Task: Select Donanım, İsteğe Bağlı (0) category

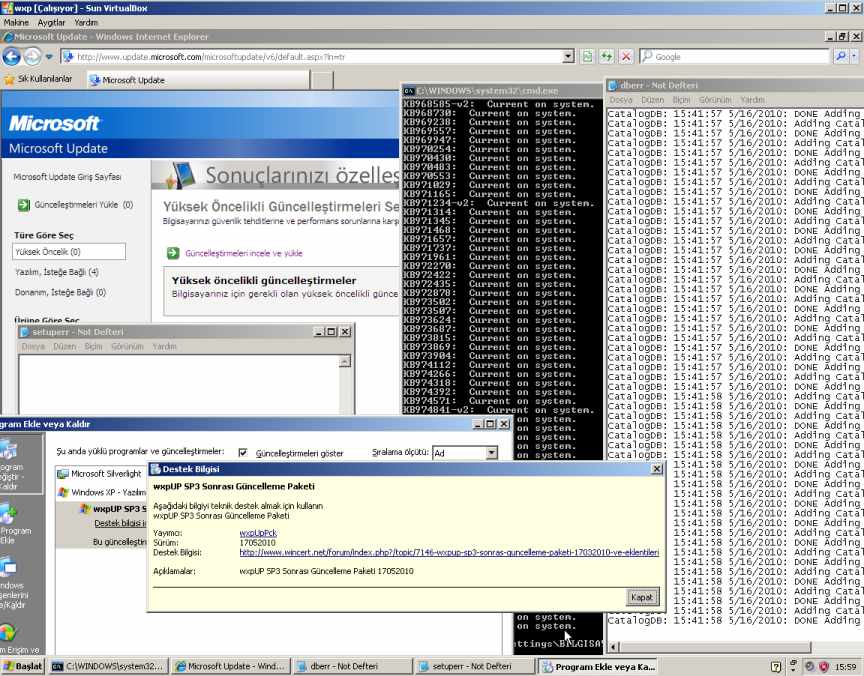Action: click(x=60, y=293)
